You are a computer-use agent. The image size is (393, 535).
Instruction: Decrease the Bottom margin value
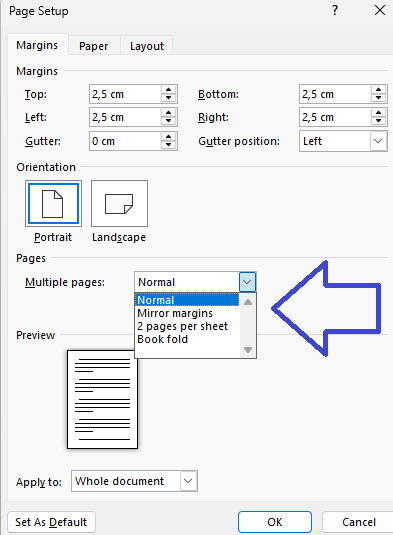[x=378, y=98]
